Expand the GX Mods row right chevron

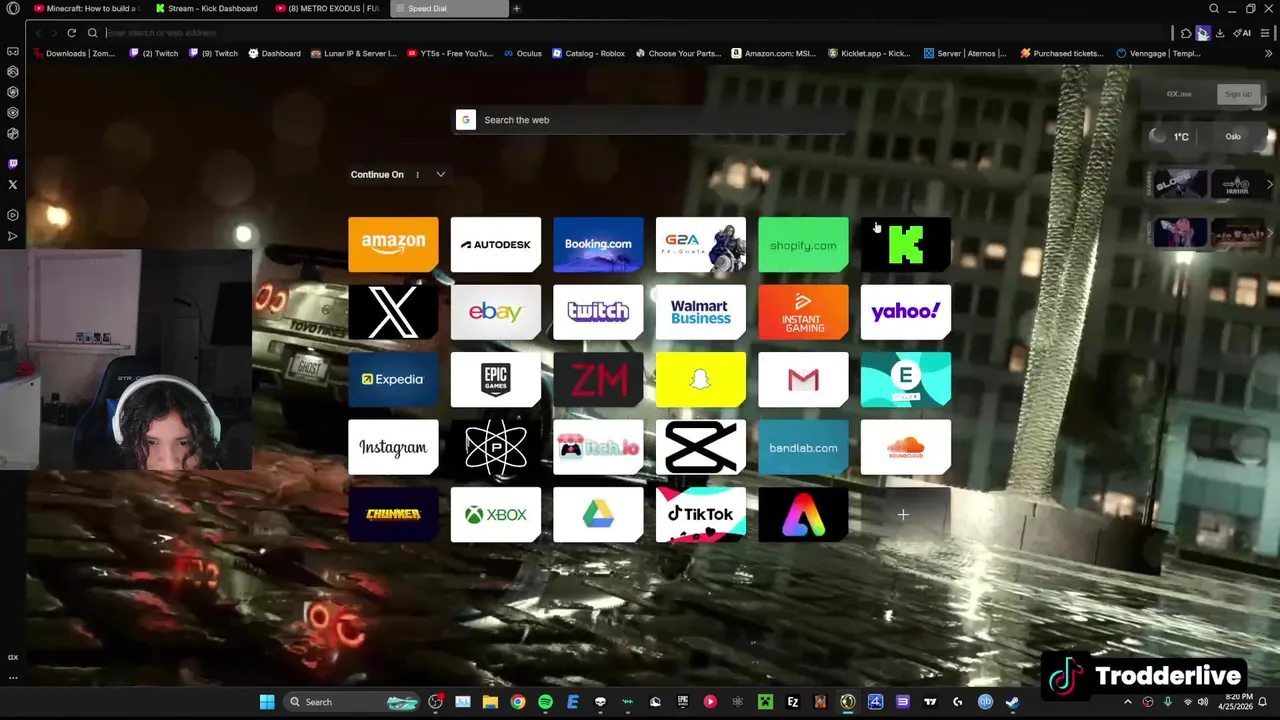1269,233
